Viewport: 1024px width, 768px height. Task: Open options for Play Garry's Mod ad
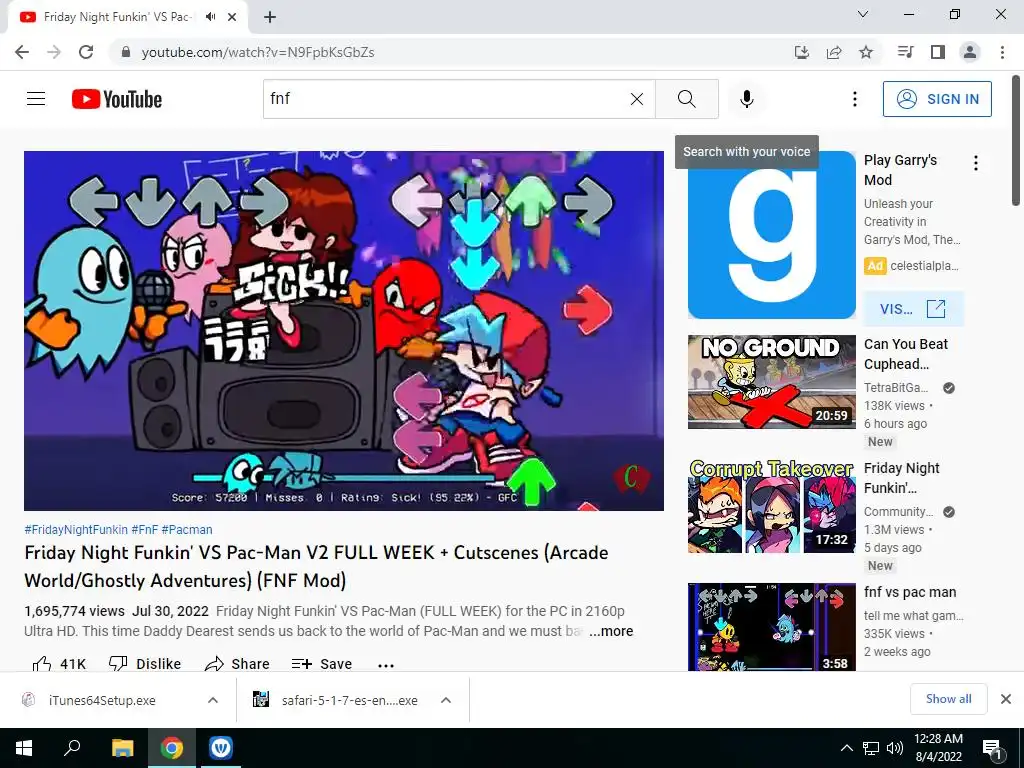click(x=976, y=163)
